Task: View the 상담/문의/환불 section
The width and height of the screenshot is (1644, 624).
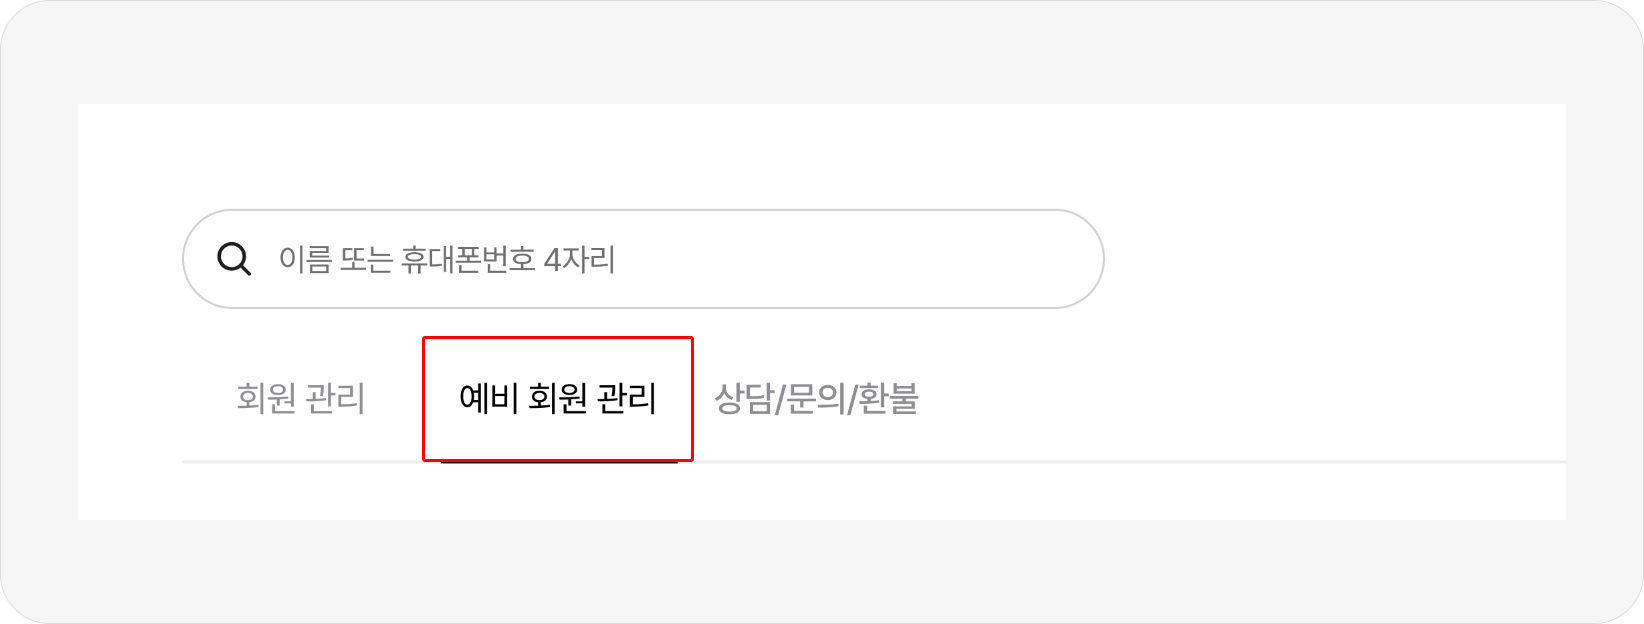Action: 816,399
